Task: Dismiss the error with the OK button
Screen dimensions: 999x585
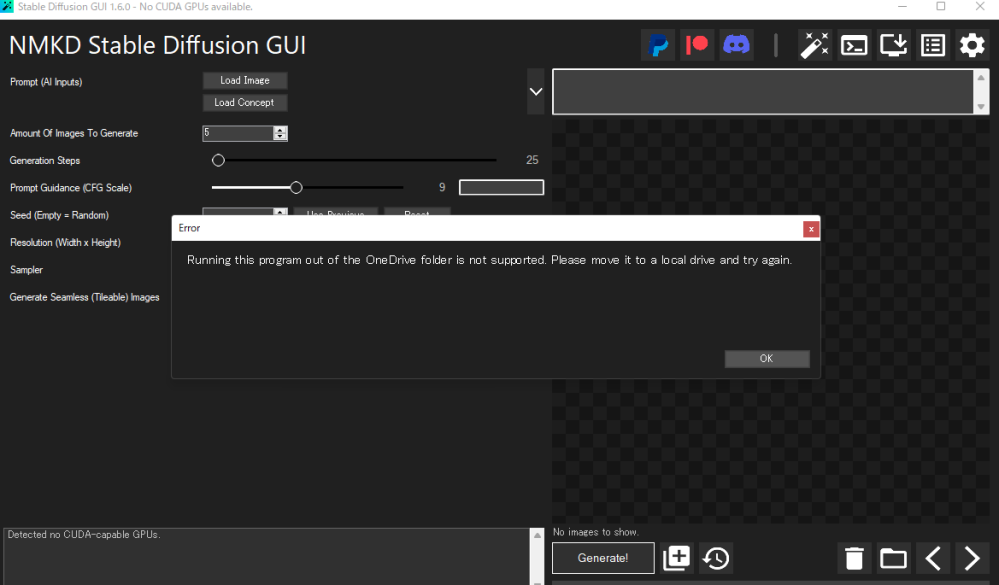Action: pyautogui.click(x=767, y=359)
